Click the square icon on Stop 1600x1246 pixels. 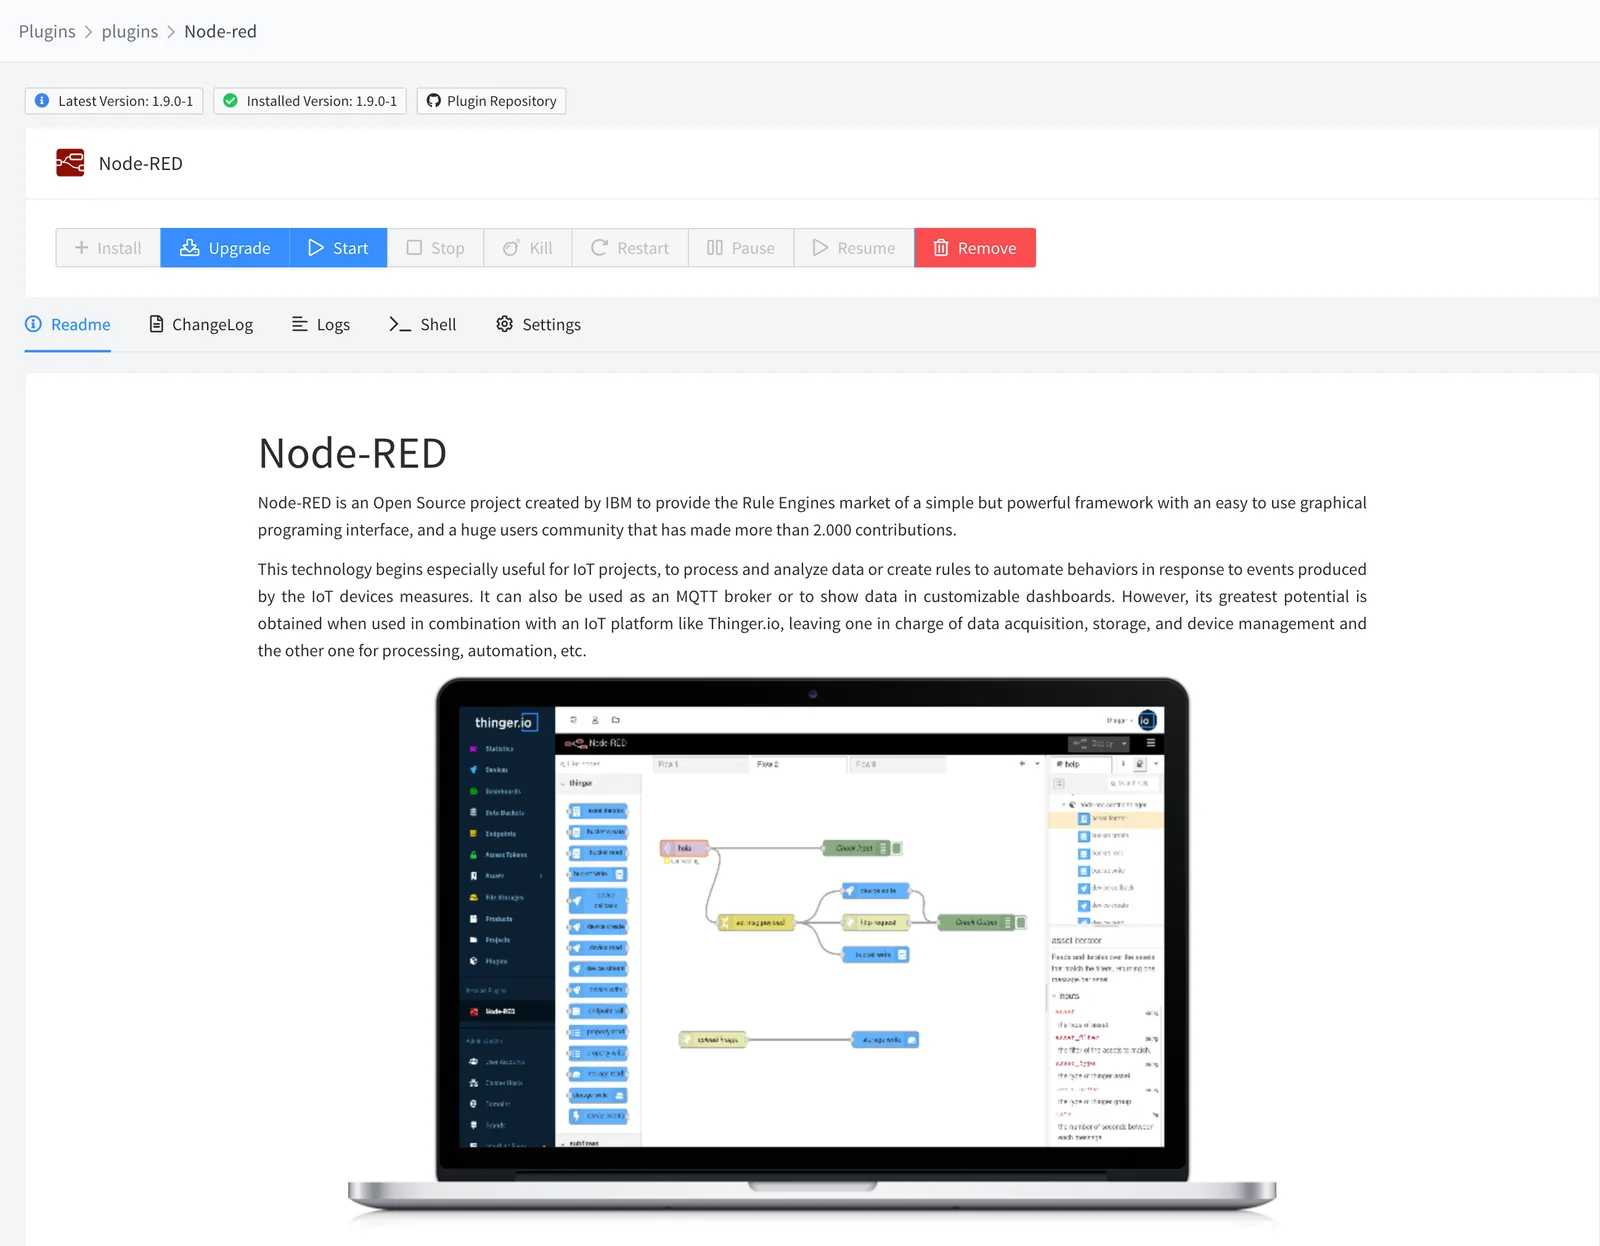point(414,248)
